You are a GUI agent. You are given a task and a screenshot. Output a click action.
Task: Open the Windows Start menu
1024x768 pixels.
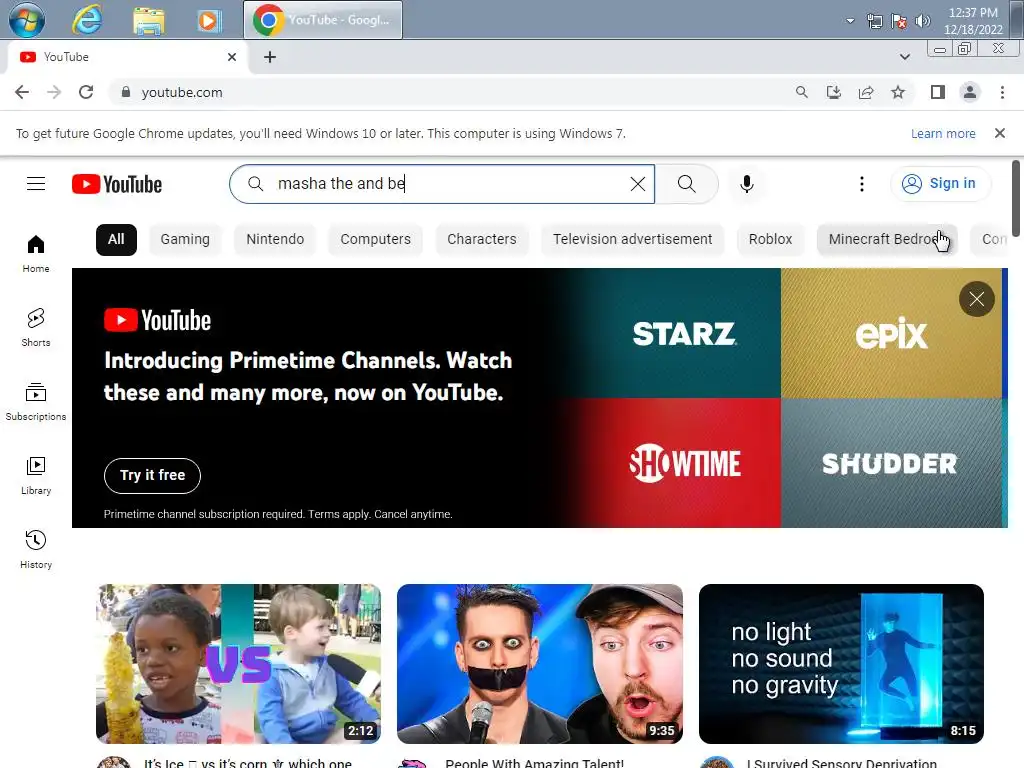click(x=27, y=20)
